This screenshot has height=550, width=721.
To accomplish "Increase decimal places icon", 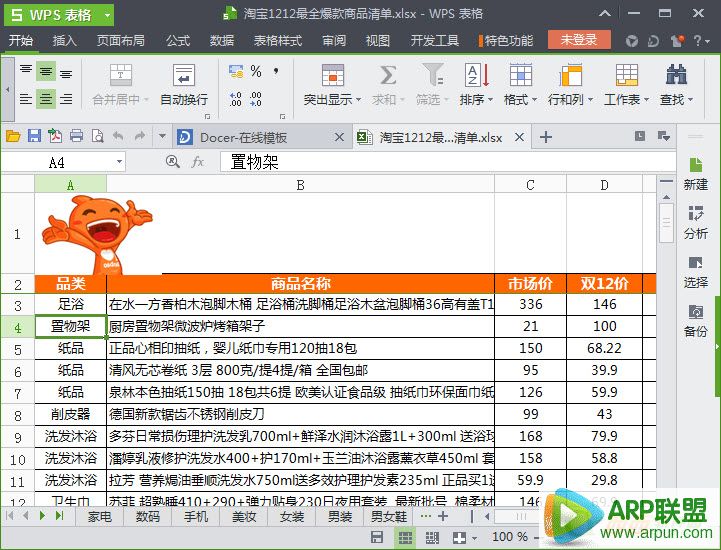I will [235, 99].
